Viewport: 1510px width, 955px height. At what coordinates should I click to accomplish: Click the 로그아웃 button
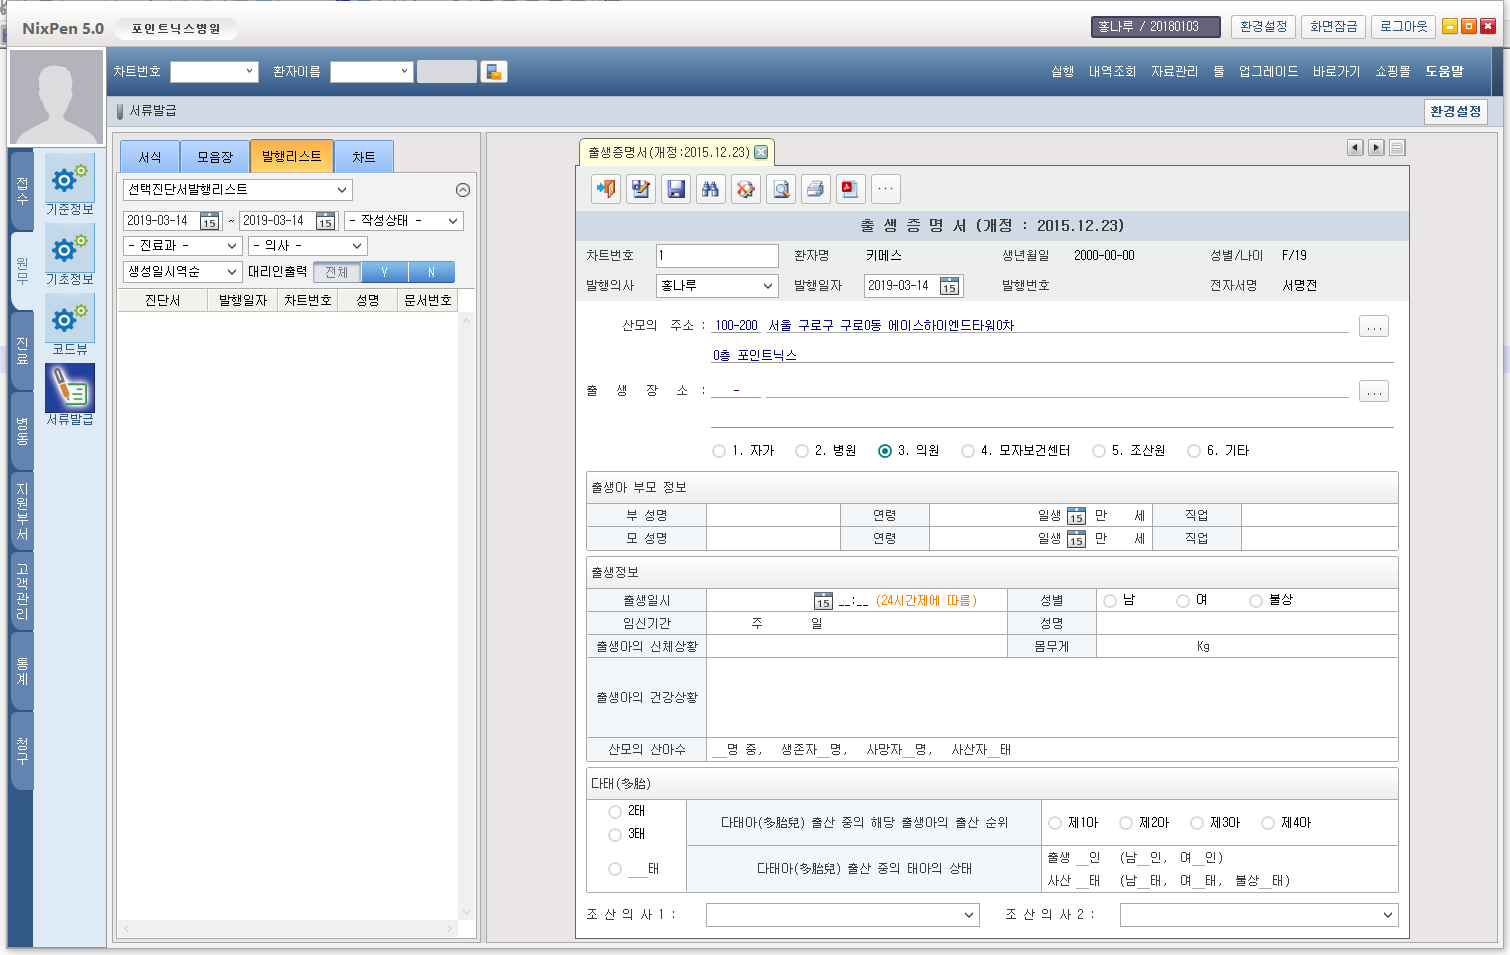(x=1403, y=27)
